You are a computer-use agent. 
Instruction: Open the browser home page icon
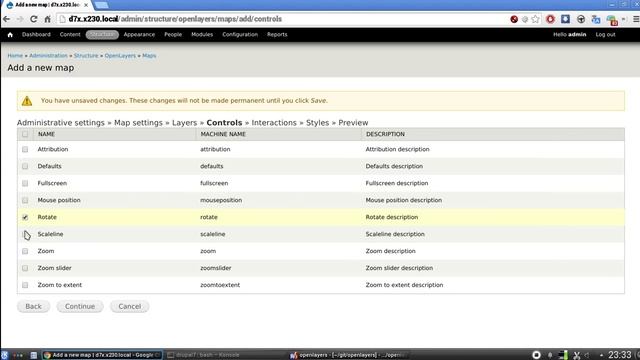click(47, 19)
